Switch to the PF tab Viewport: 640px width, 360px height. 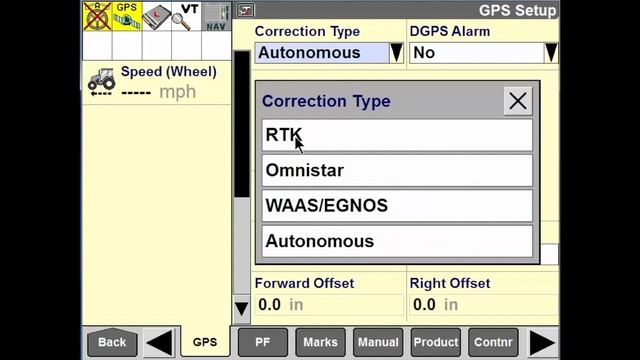point(263,342)
